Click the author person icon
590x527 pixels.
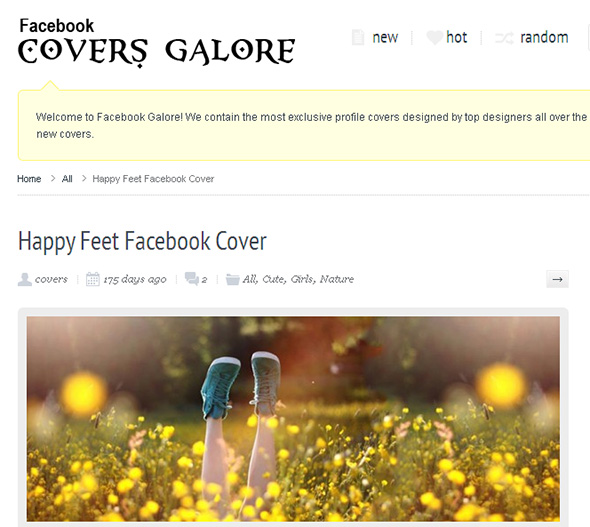tap(24, 279)
